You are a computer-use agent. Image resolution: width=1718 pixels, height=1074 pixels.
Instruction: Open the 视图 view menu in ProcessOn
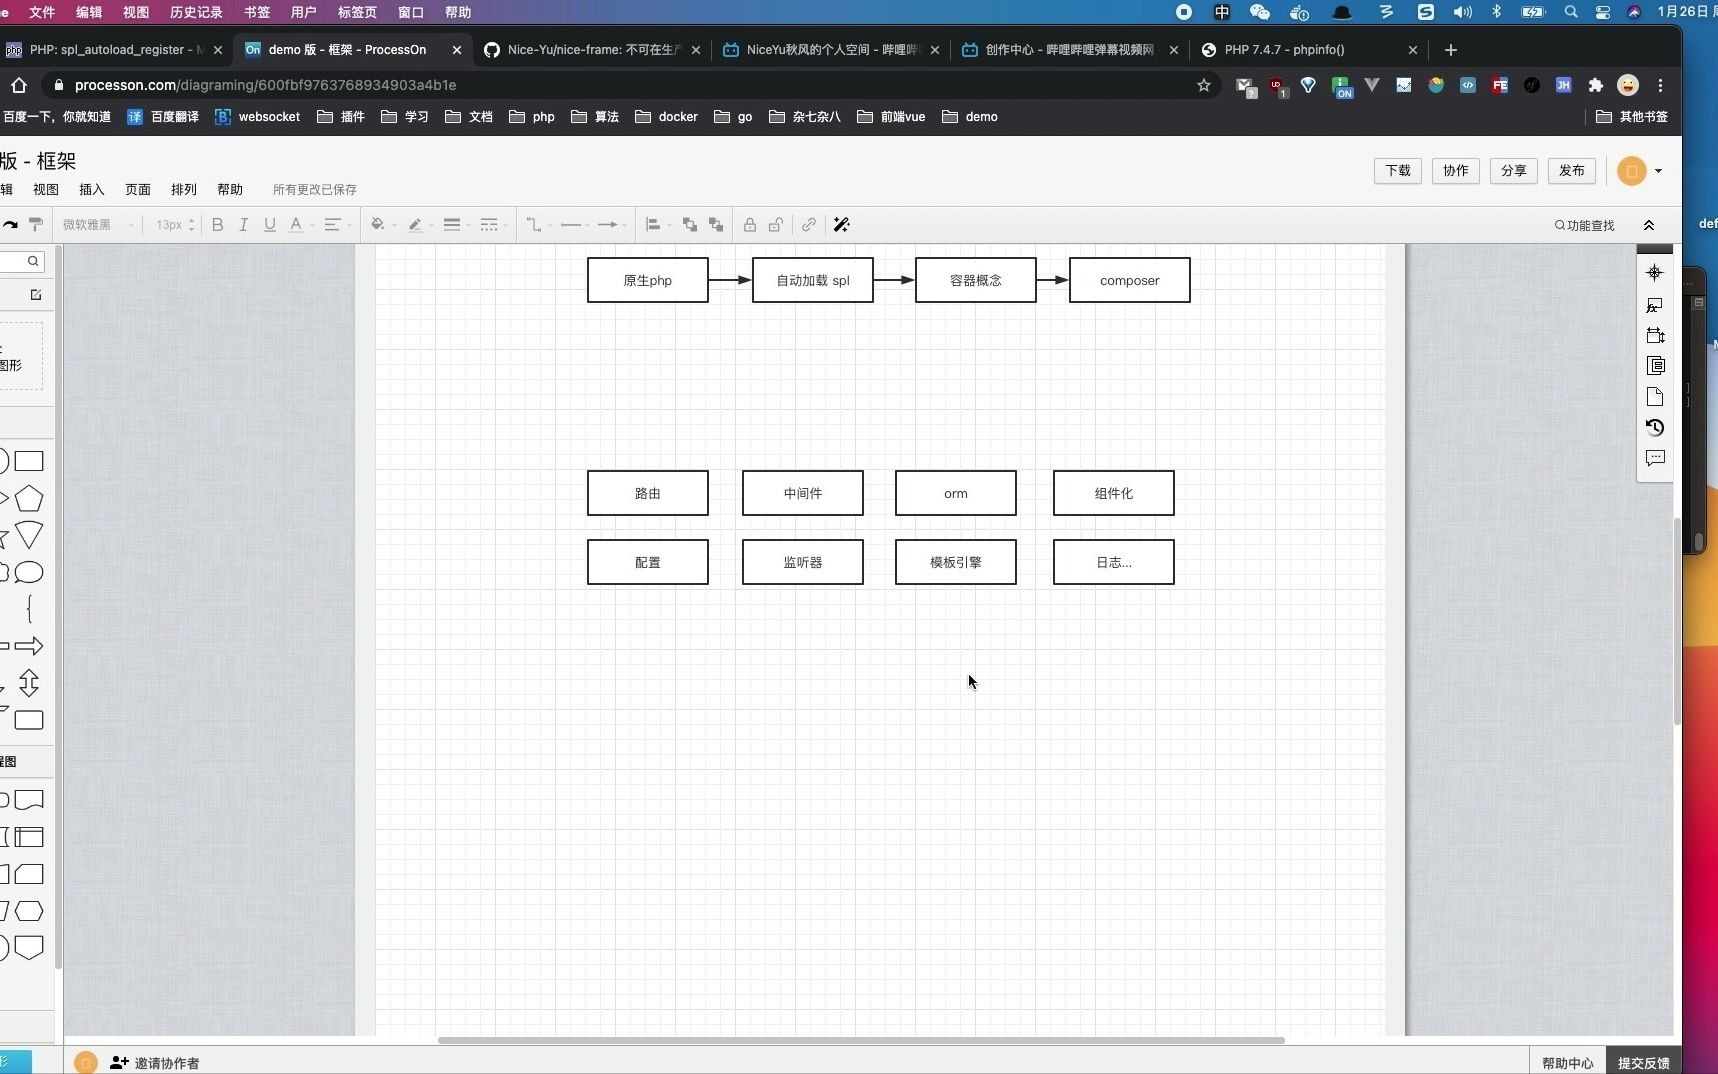[46, 189]
